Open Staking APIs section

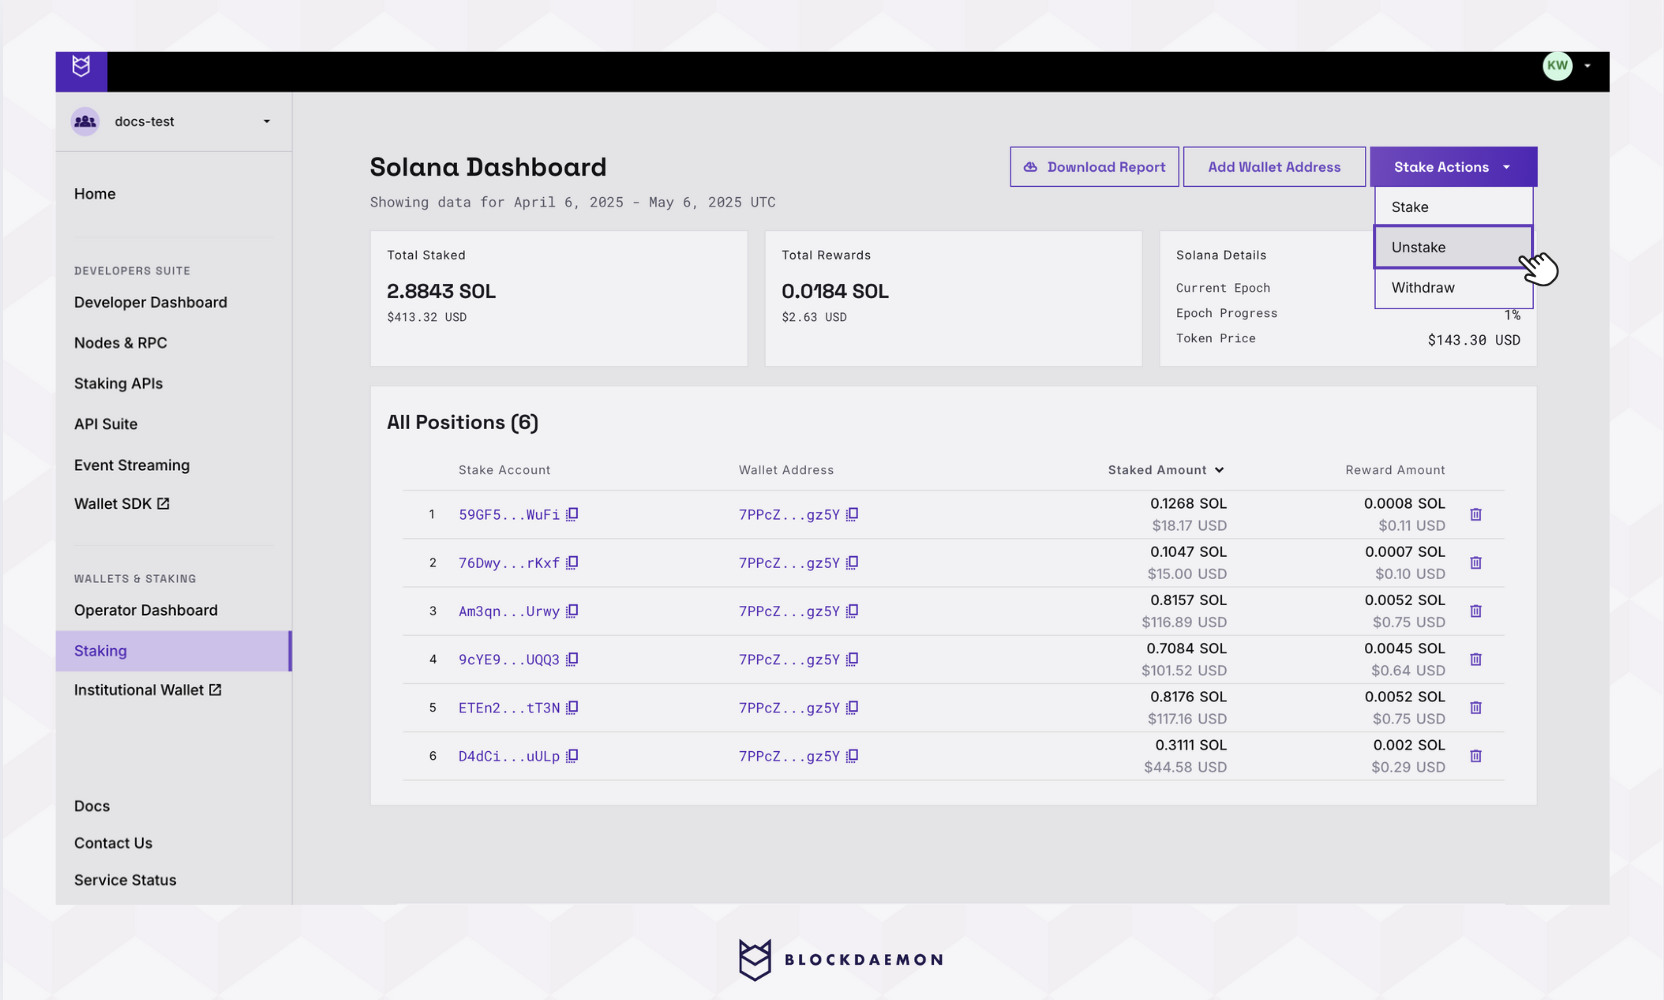[118, 383]
